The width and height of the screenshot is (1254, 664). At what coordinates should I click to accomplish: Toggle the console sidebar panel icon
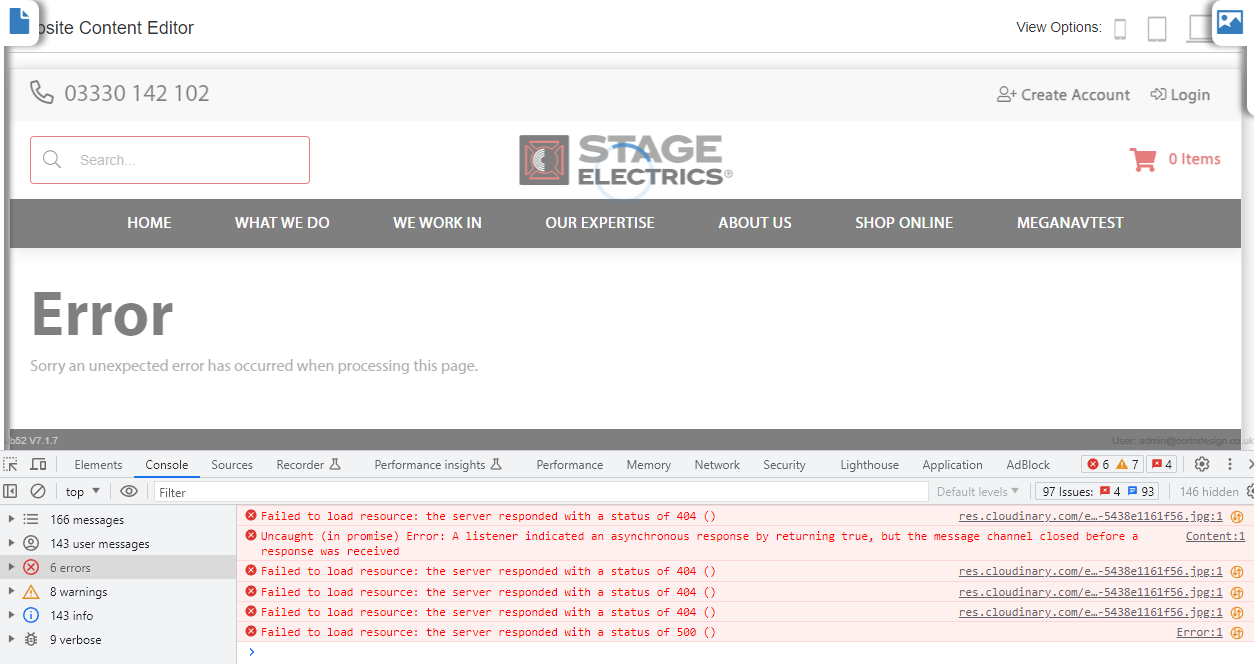(10, 491)
